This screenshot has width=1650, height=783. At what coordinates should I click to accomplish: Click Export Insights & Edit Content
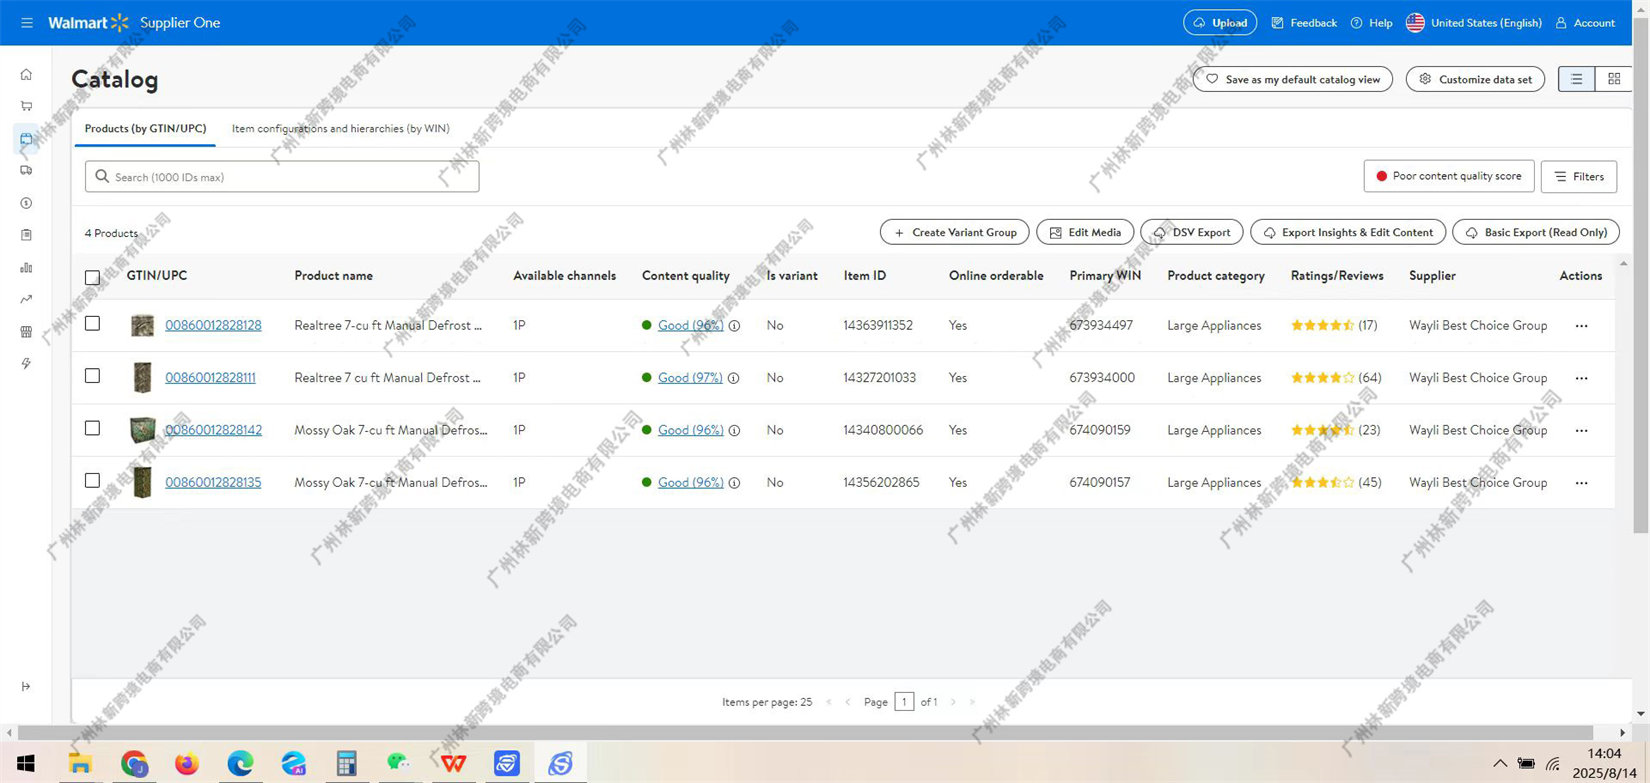click(1348, 232)
